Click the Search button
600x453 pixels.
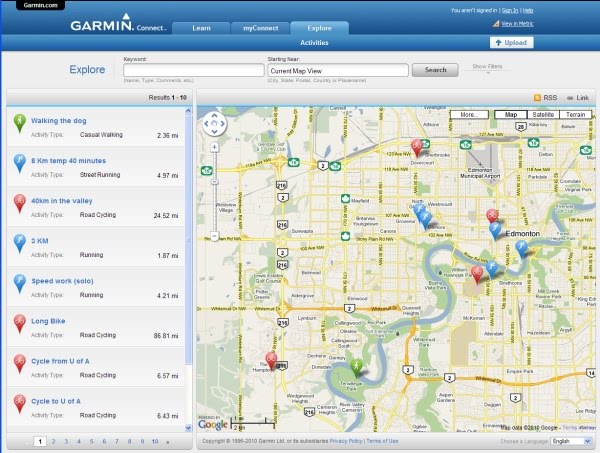point(435,70)
